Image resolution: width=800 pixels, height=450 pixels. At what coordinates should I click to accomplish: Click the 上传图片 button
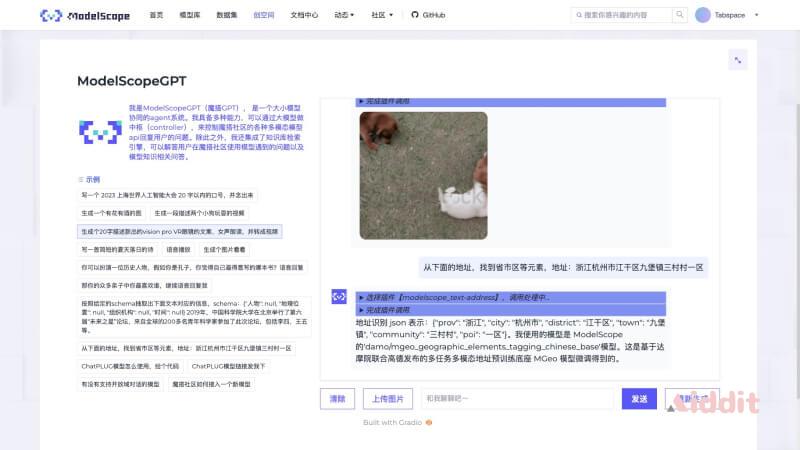[x=388, y=398]
